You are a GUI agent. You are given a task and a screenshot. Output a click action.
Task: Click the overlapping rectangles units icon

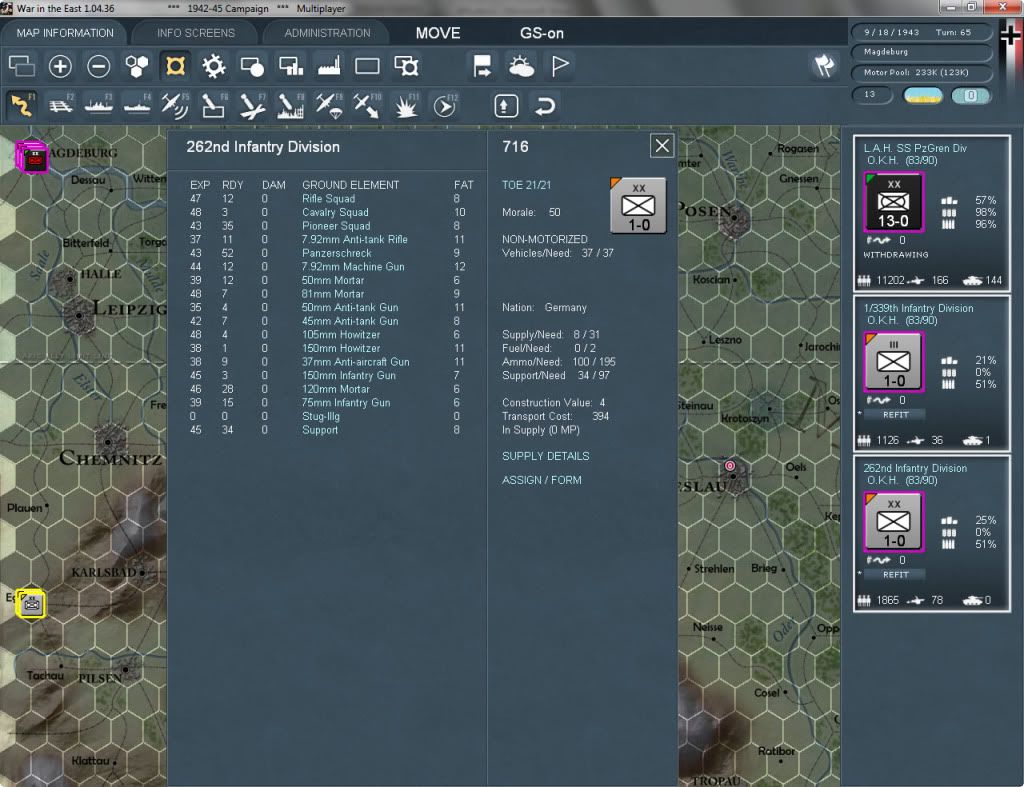tap(22, 66)
